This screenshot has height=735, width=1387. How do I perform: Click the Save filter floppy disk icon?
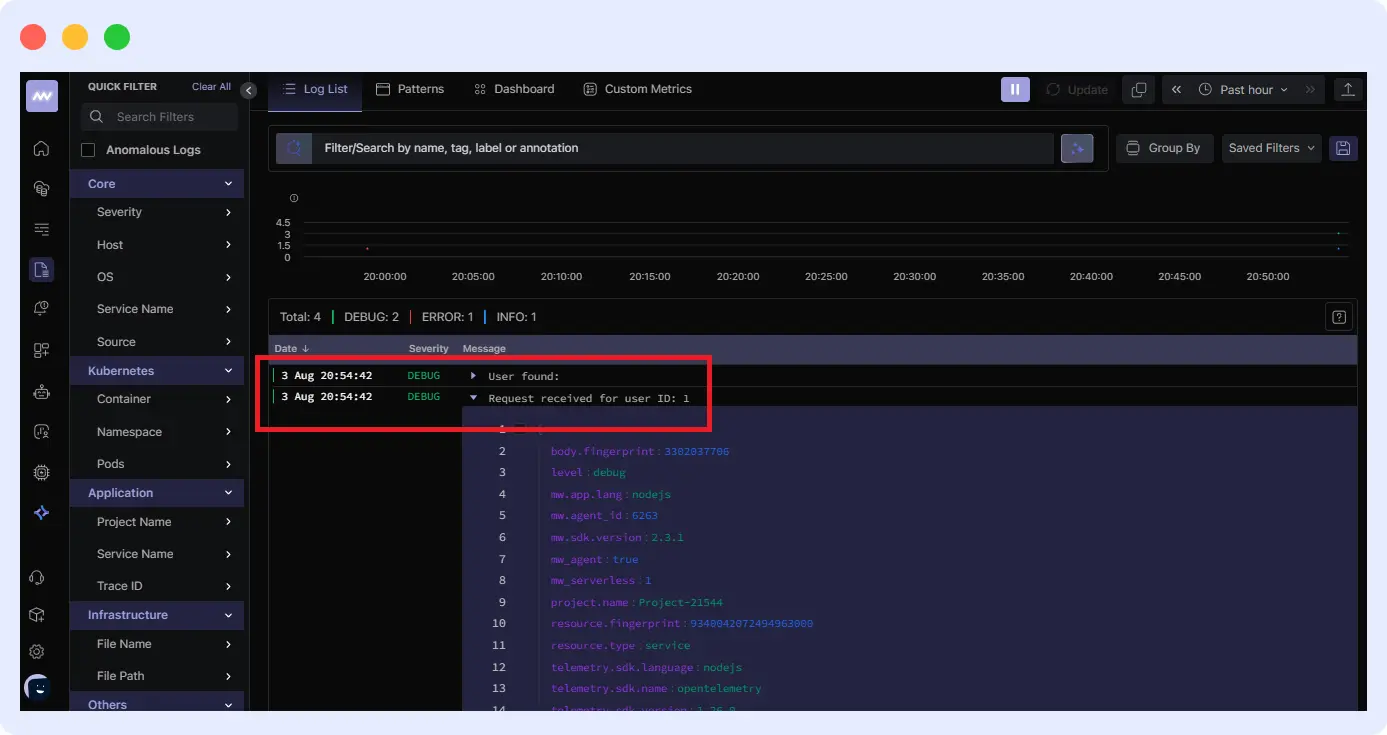coord(1343,148)
